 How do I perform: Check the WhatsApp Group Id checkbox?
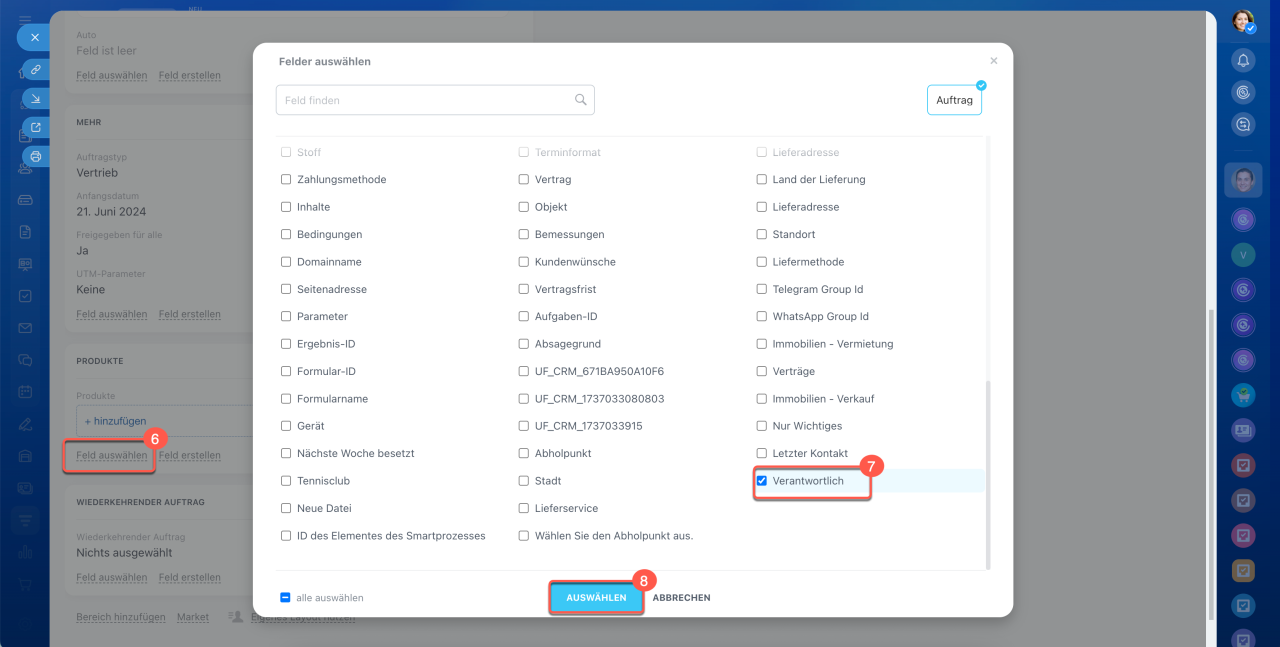tap(762, 317)
